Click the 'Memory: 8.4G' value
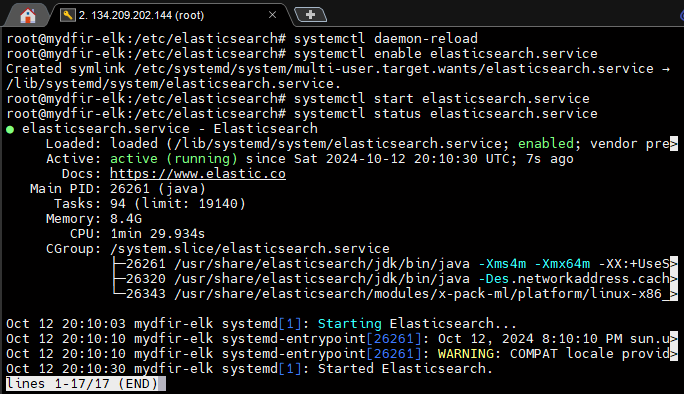Screen dimensions: 684x394 pyautogui.click(x=126, y=219)
